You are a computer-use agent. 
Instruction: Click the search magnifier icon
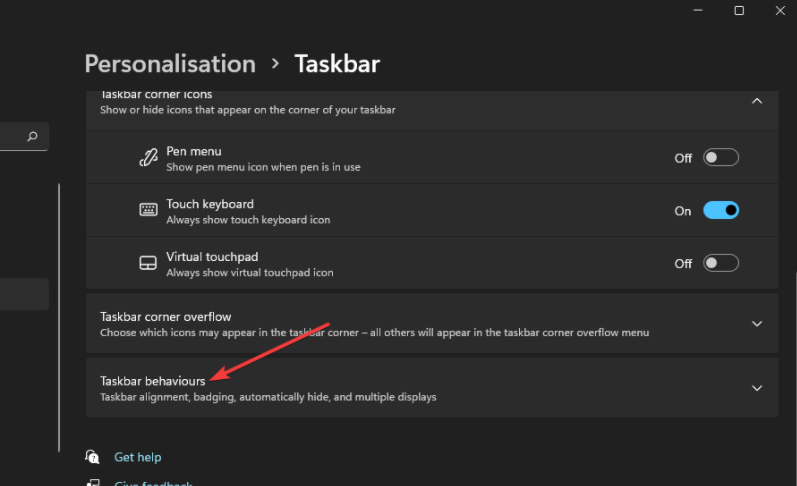(x=32, y=137)
